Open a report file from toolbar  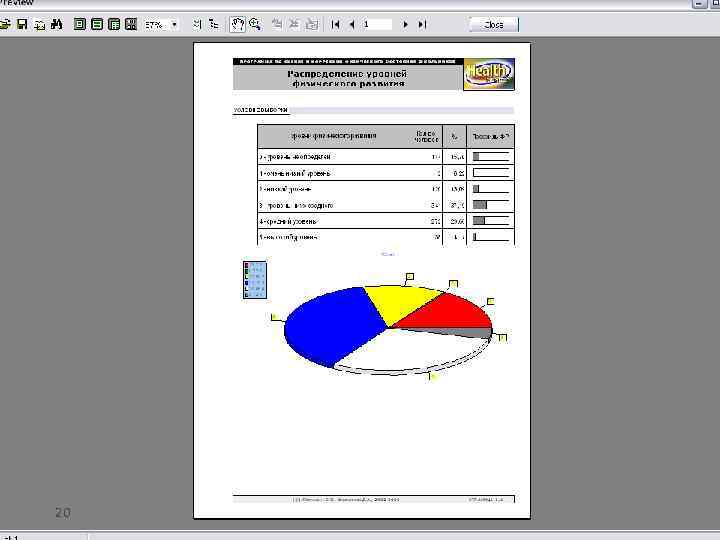[x=4, y=24]
